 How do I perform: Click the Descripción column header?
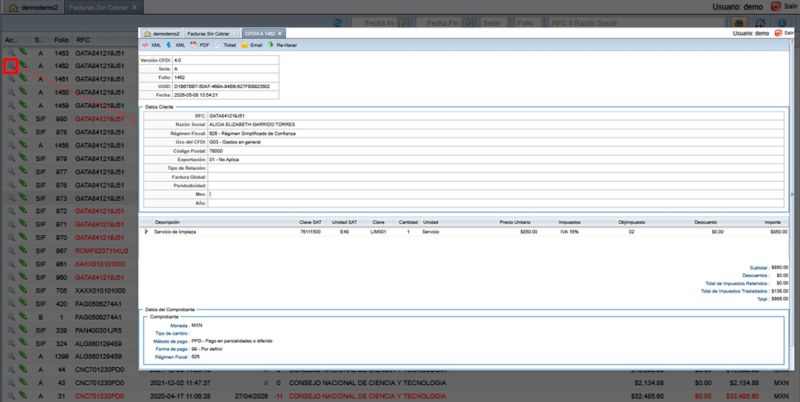point(167,222)
